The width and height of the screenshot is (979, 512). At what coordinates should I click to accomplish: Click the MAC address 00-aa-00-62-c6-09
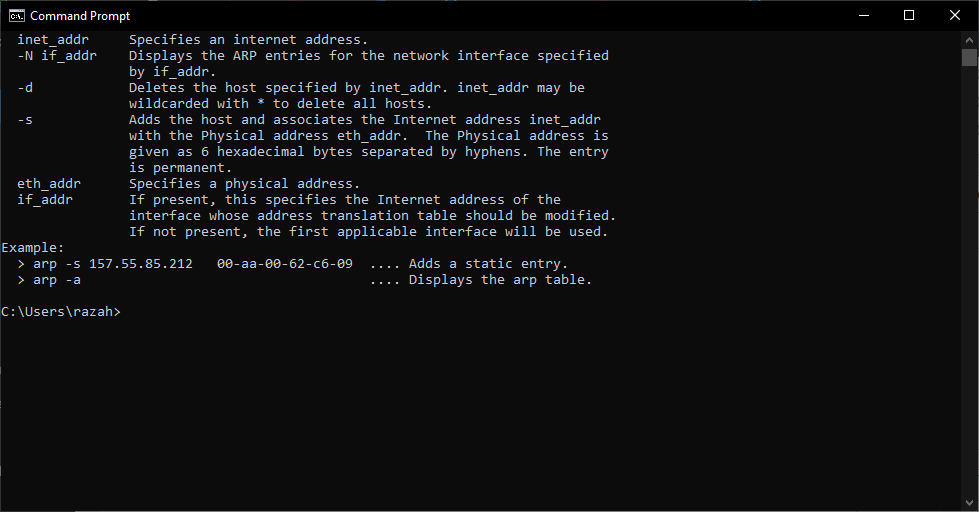click(x=285, y=264)
